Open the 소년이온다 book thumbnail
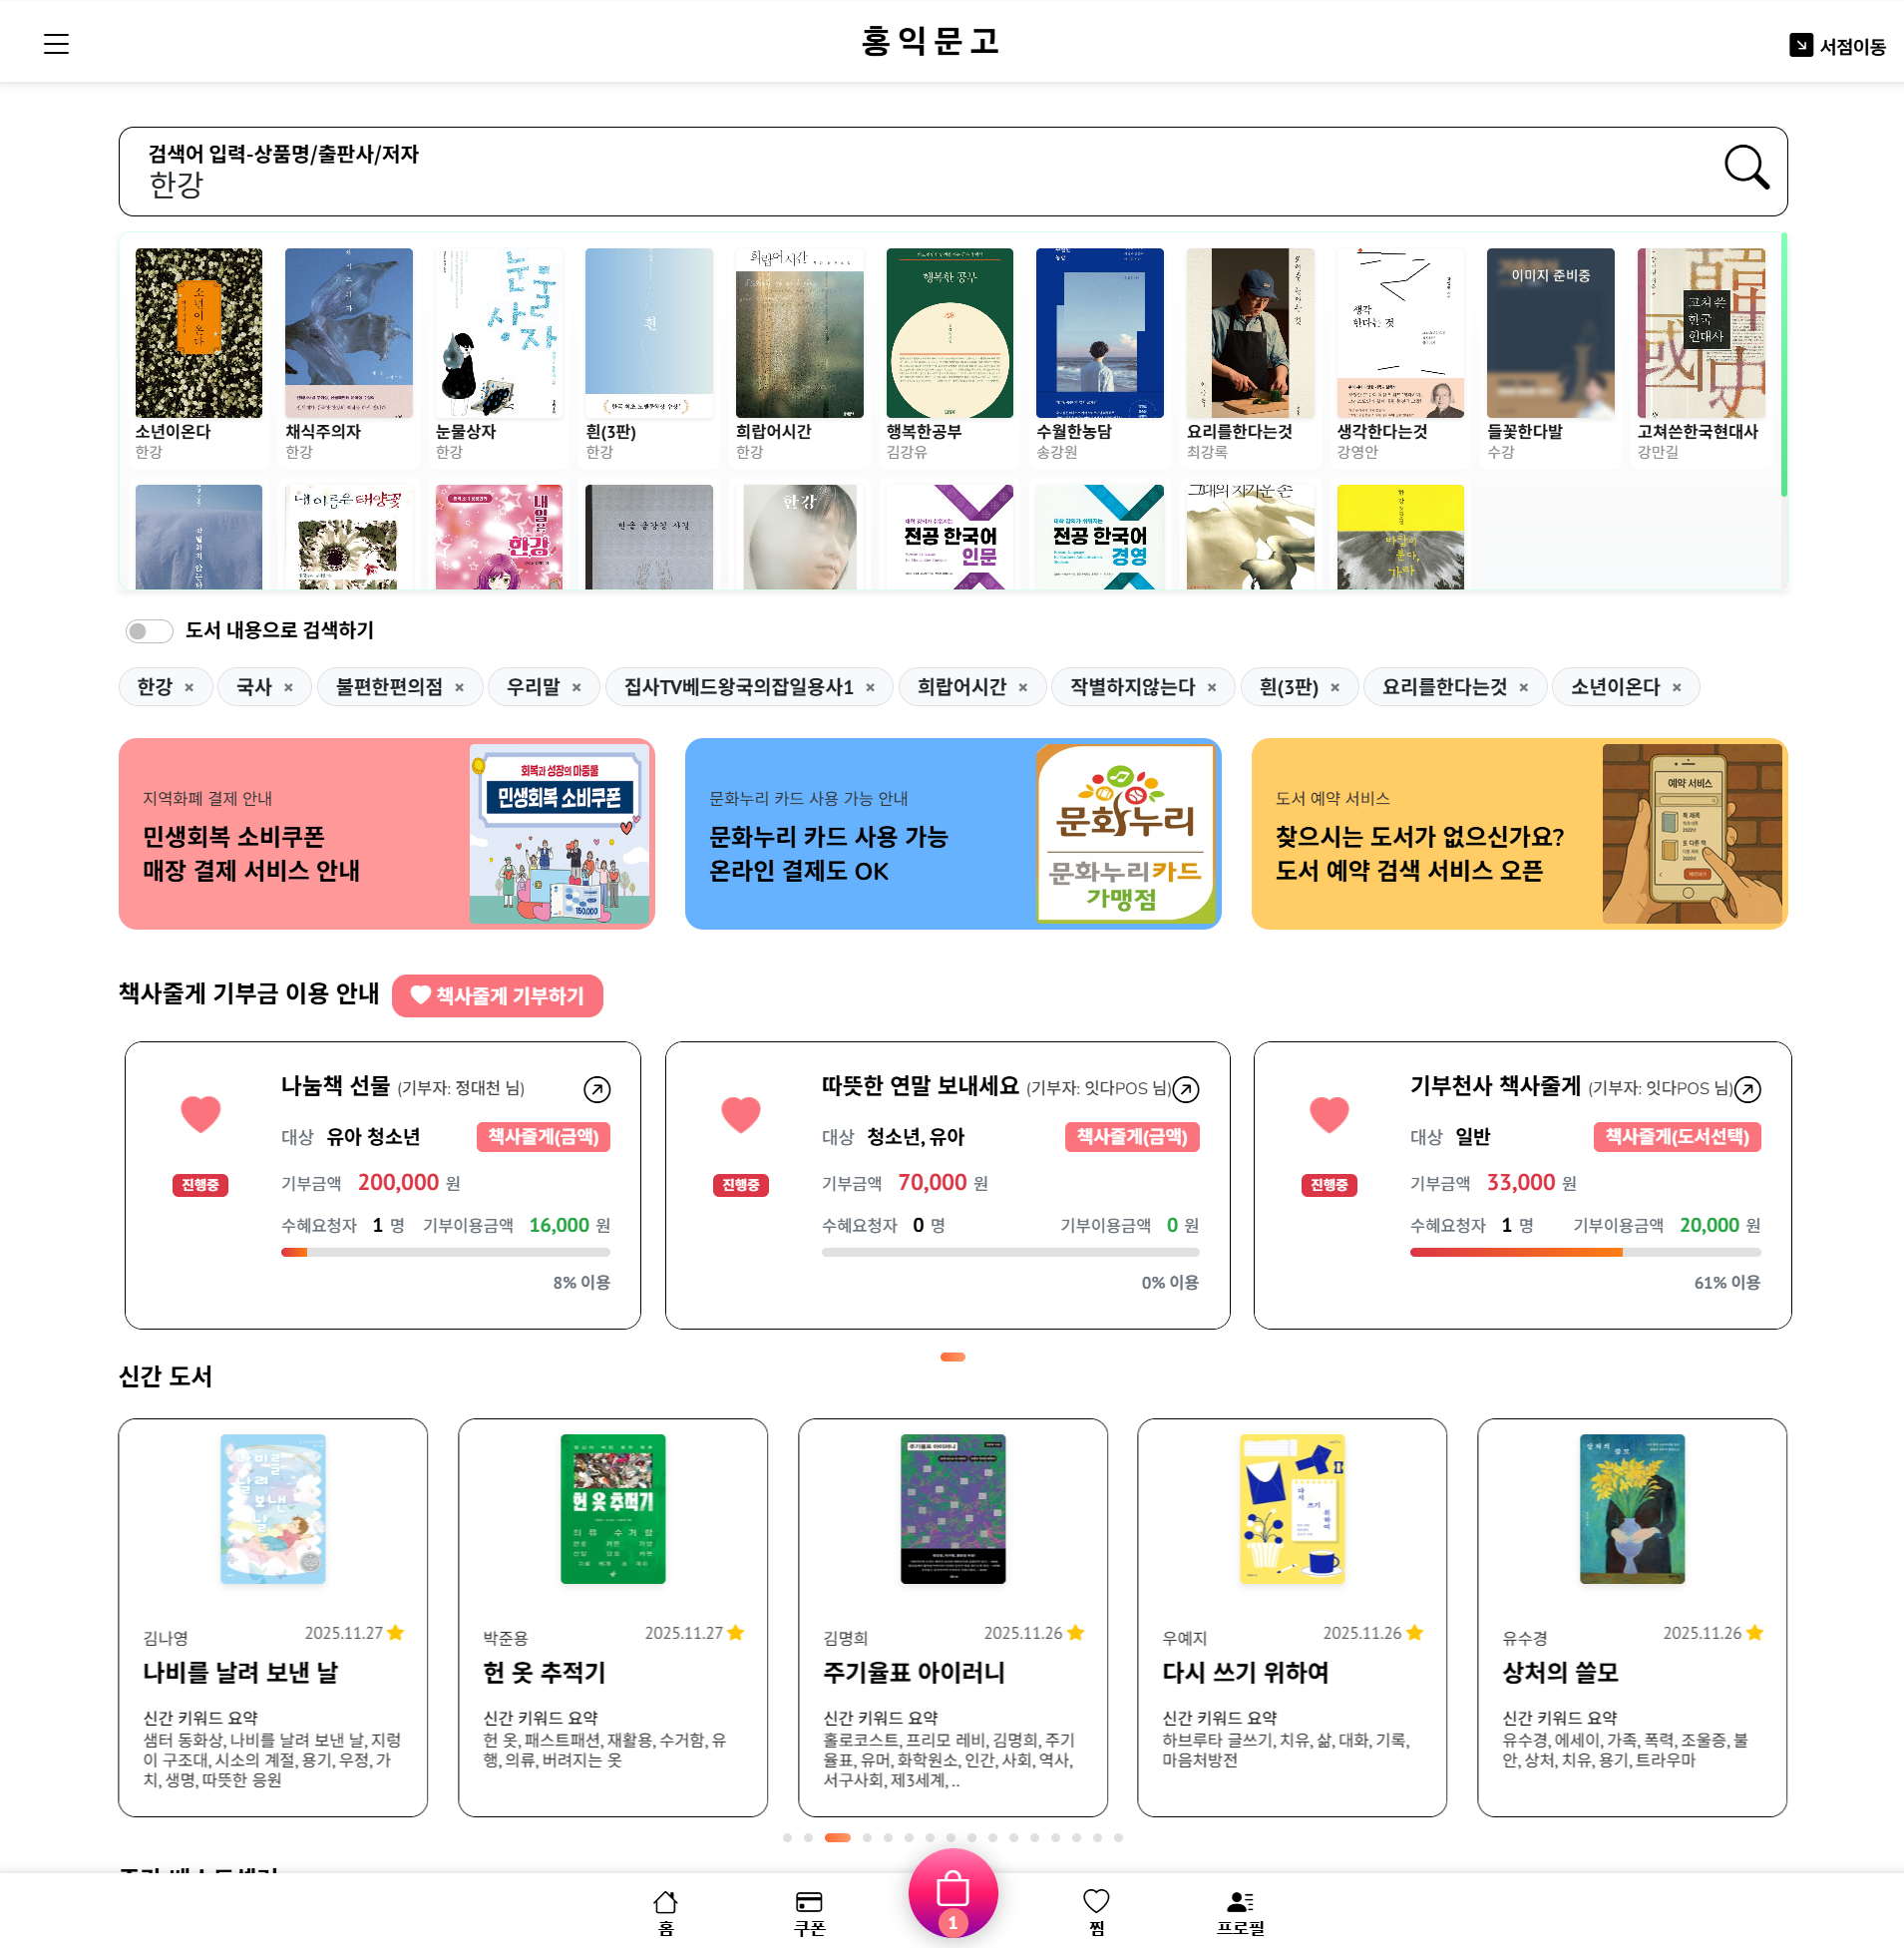Viewport: 1904px width, 1948px height. click(x=198, y=333)
